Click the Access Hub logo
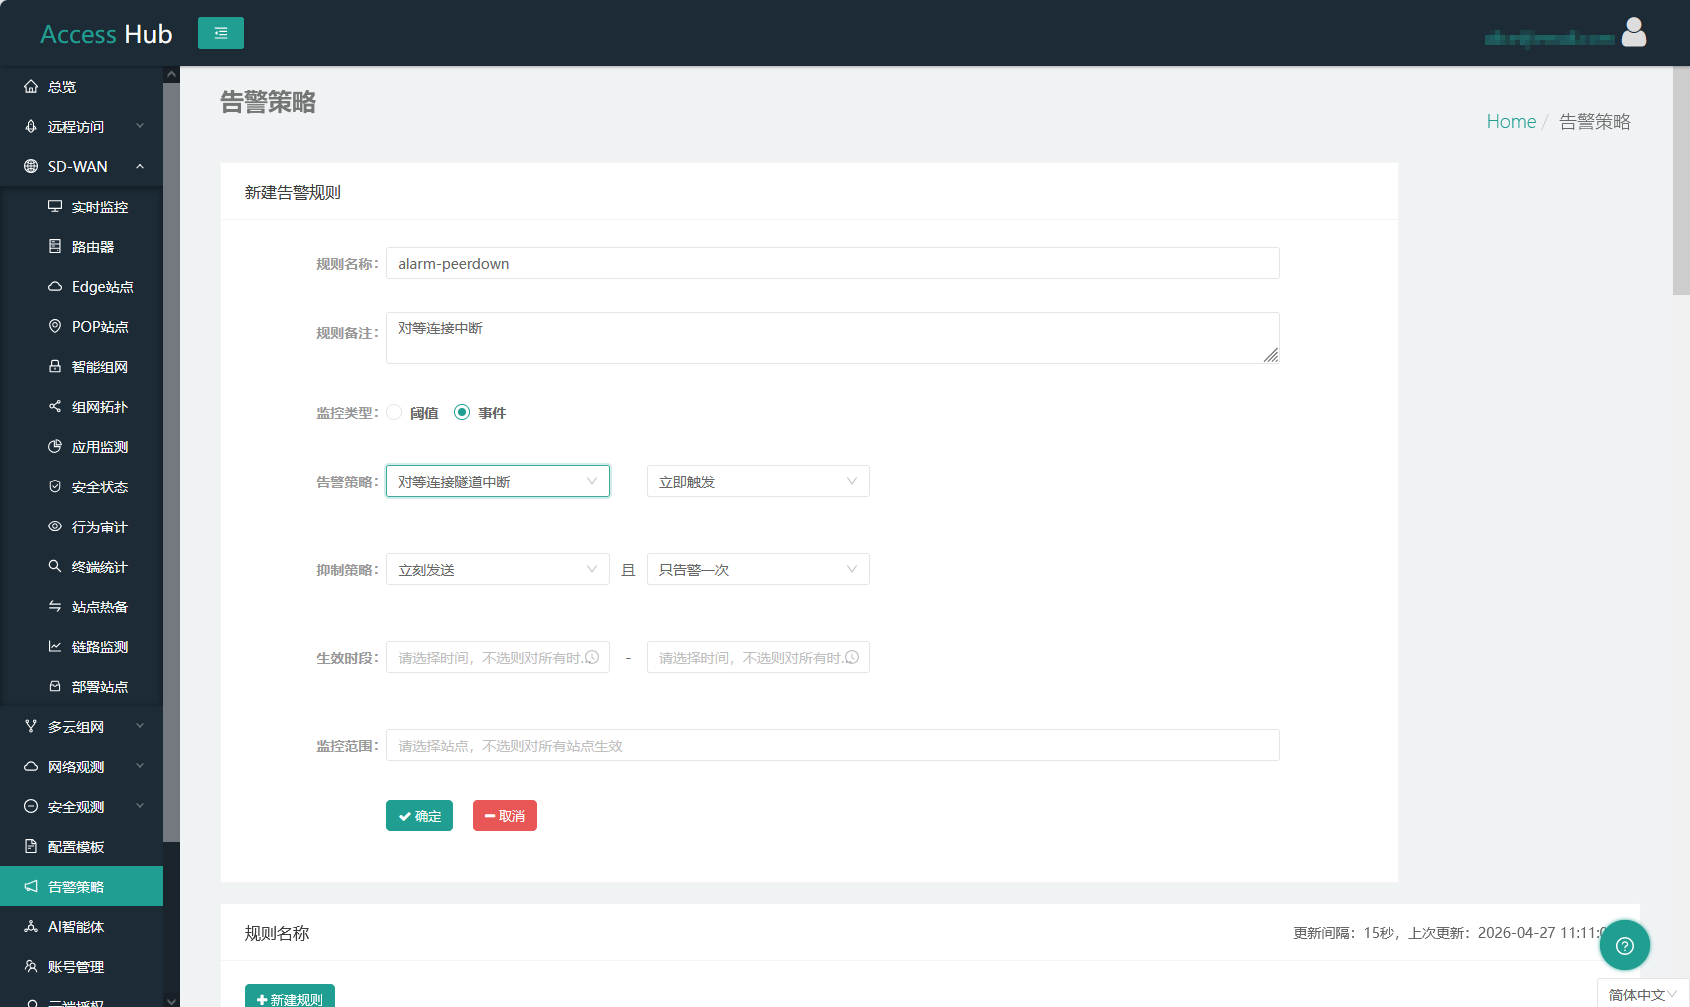The height and width of the screenshot is (1007, 1690). click(106, 34)
